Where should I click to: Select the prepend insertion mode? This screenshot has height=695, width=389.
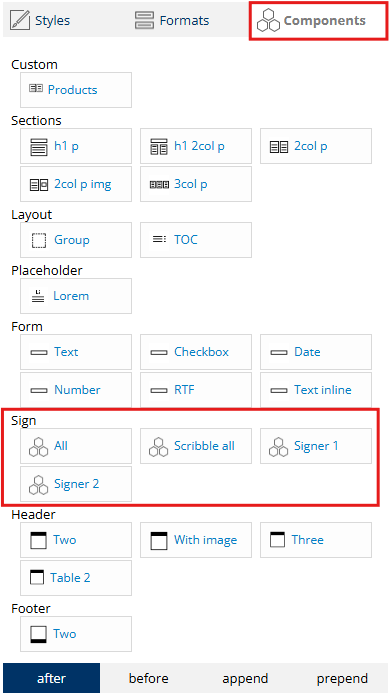tap(342, 678)
